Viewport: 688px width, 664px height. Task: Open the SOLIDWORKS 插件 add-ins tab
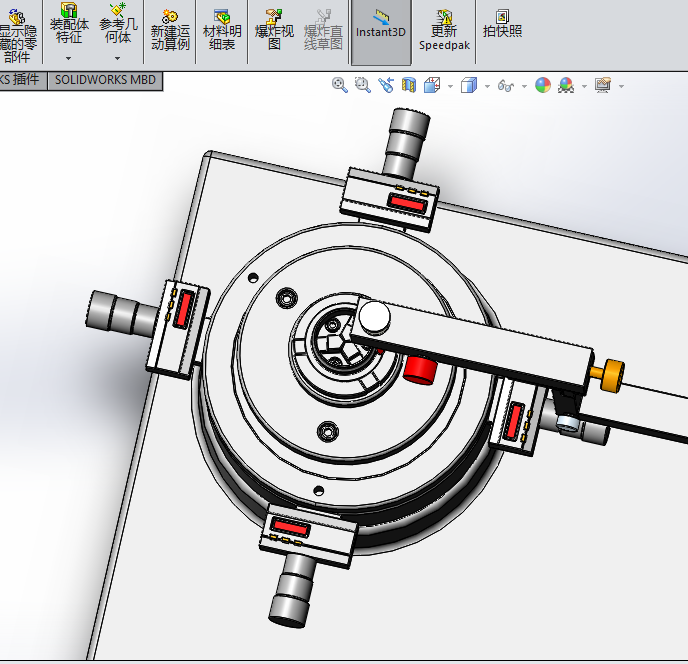point(20,80)
